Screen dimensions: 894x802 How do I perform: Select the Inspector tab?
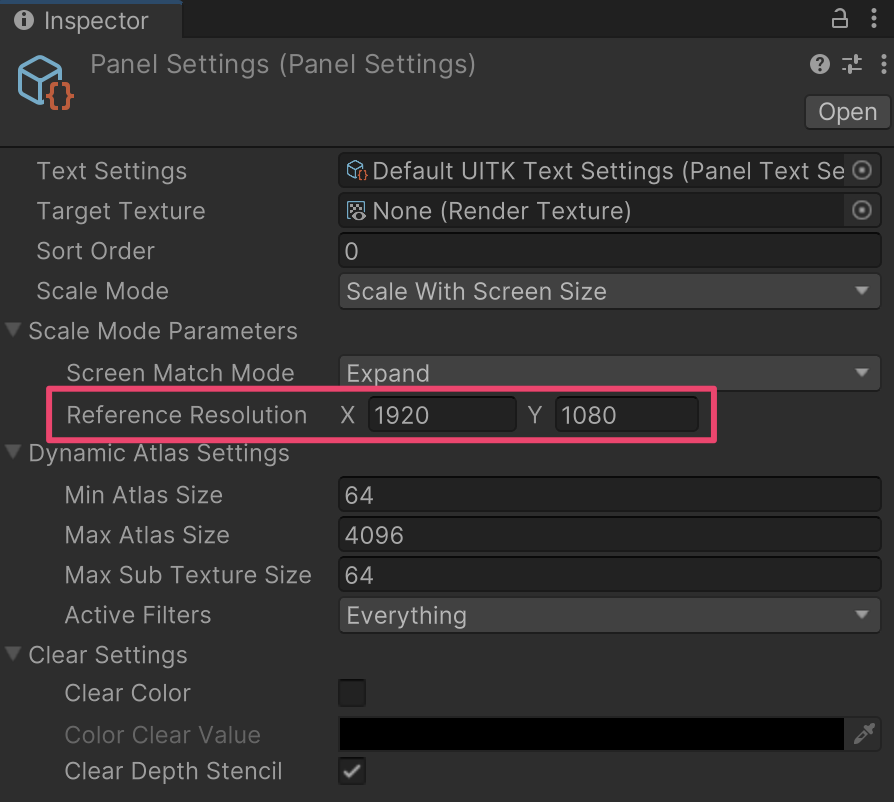(91, 21)
